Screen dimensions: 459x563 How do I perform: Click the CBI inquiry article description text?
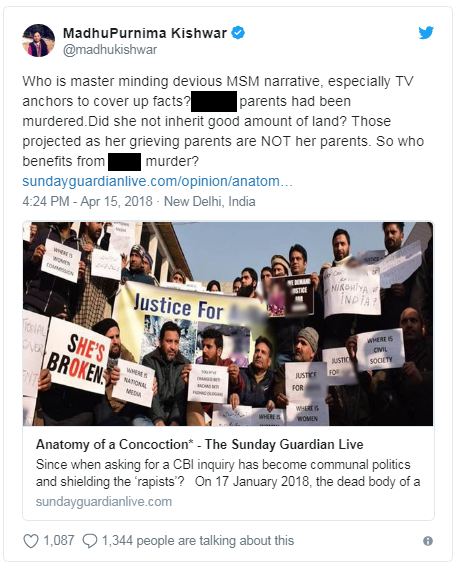pos(228,473)
